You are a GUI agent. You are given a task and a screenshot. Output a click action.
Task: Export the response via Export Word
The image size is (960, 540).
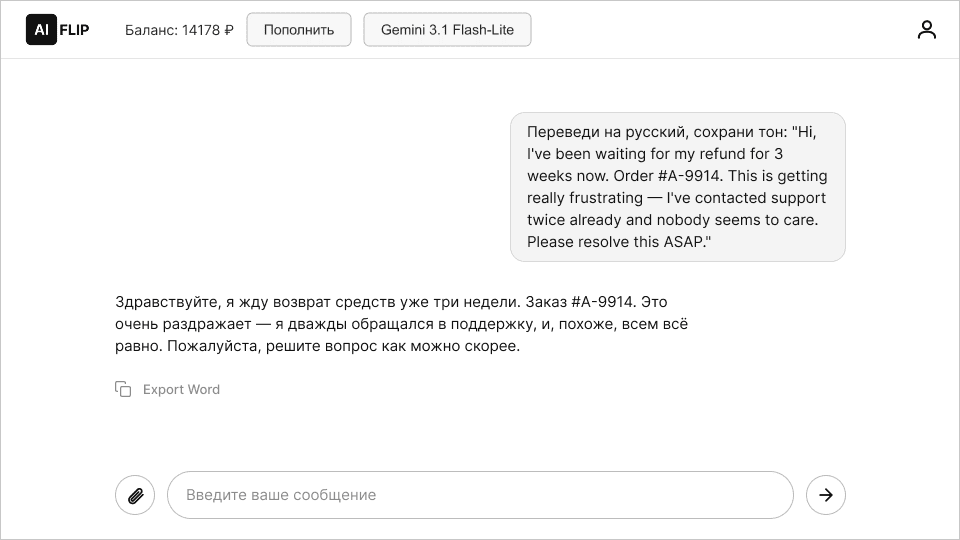181,389
